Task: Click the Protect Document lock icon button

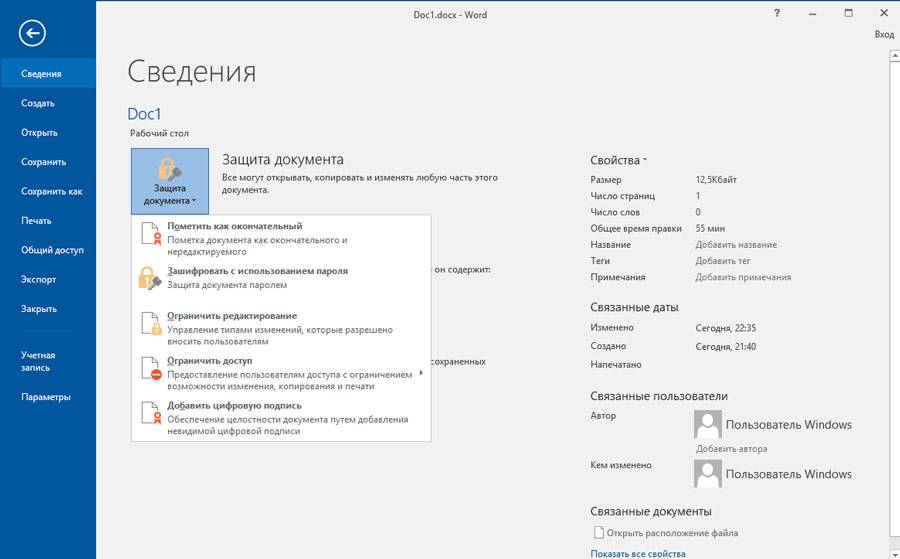Action: 170,181
